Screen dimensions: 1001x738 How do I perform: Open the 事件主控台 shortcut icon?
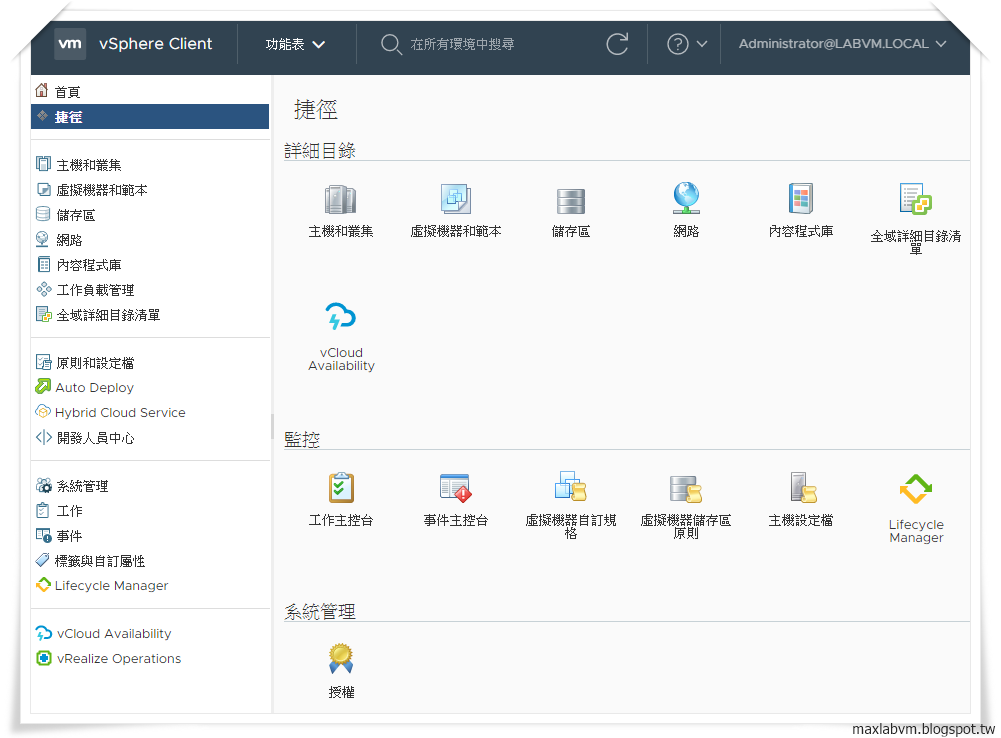point(455,488)
